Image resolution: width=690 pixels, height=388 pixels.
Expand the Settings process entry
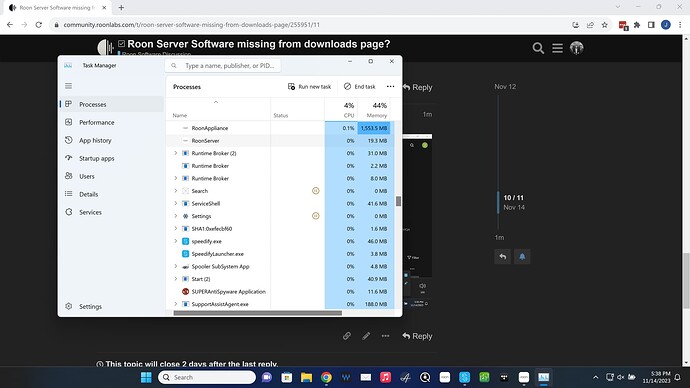click(x=176, y=216)
